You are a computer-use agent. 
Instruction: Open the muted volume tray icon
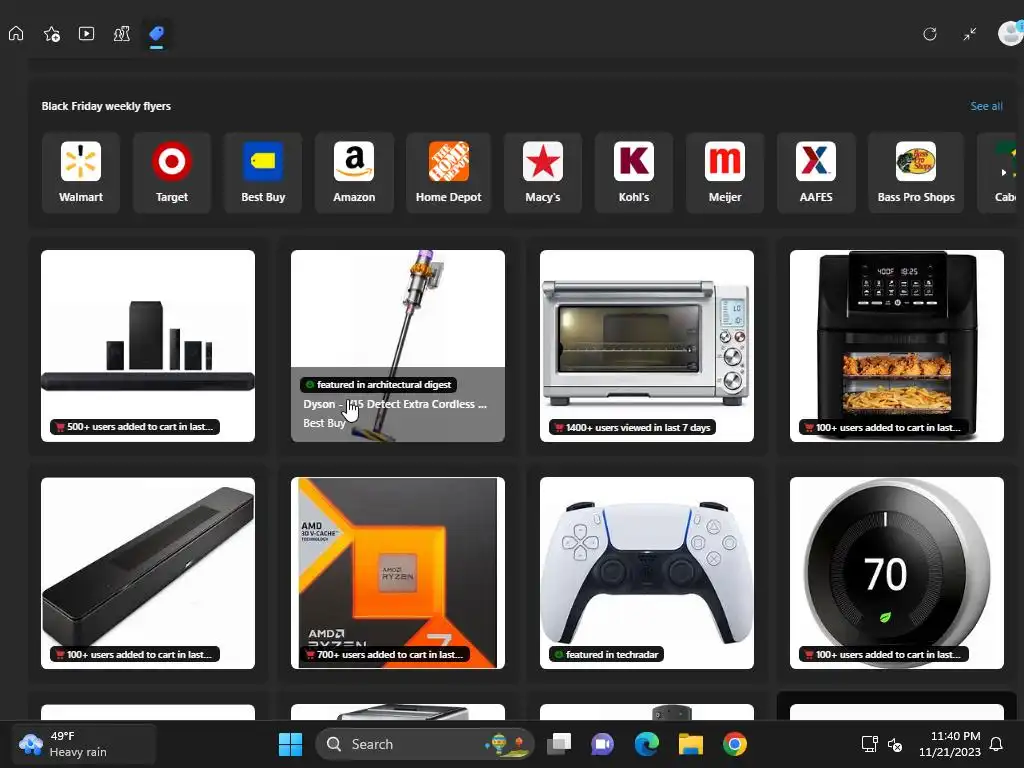coord(895,744)
